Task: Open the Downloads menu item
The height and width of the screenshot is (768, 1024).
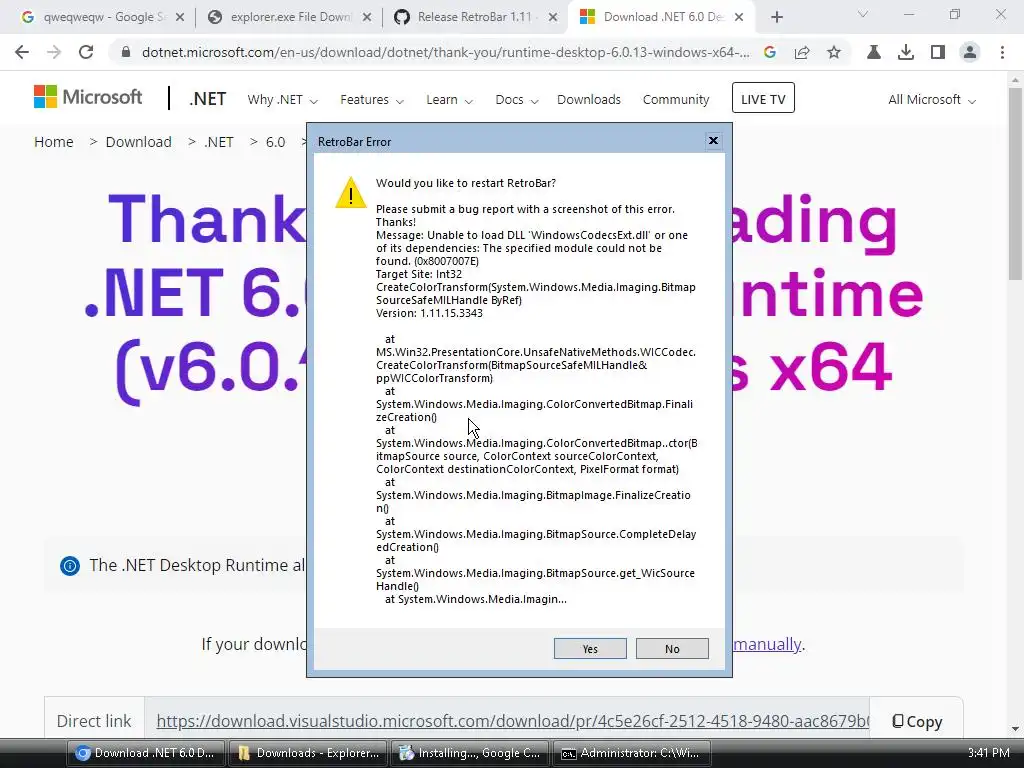Action: 588,100
